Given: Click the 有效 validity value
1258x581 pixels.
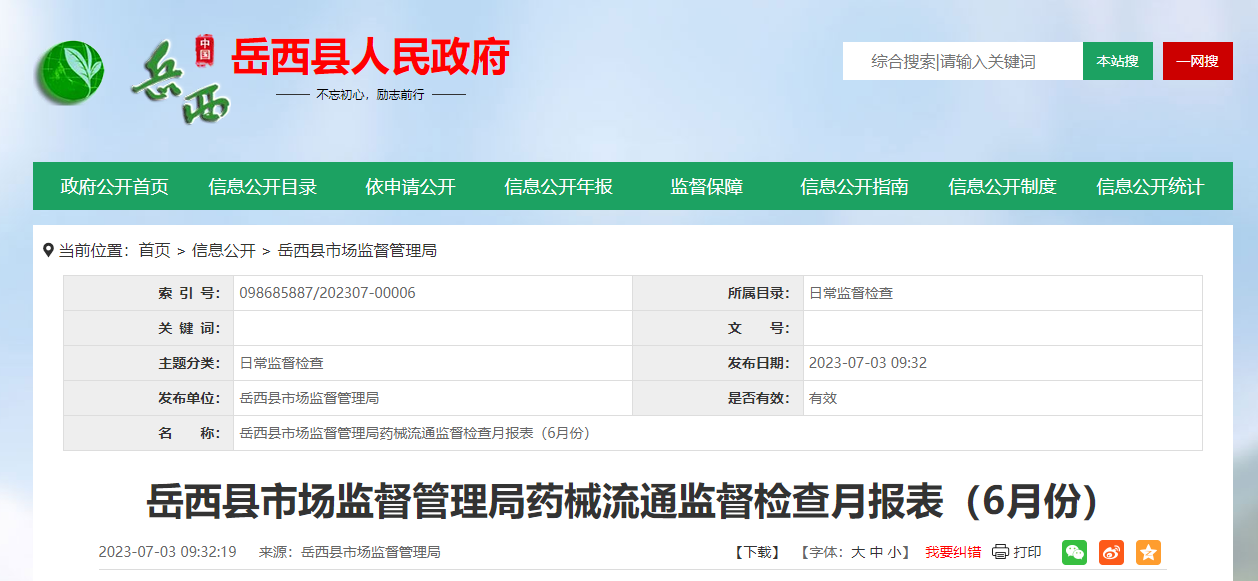Looking at the screenshot, I should point(823,398).
